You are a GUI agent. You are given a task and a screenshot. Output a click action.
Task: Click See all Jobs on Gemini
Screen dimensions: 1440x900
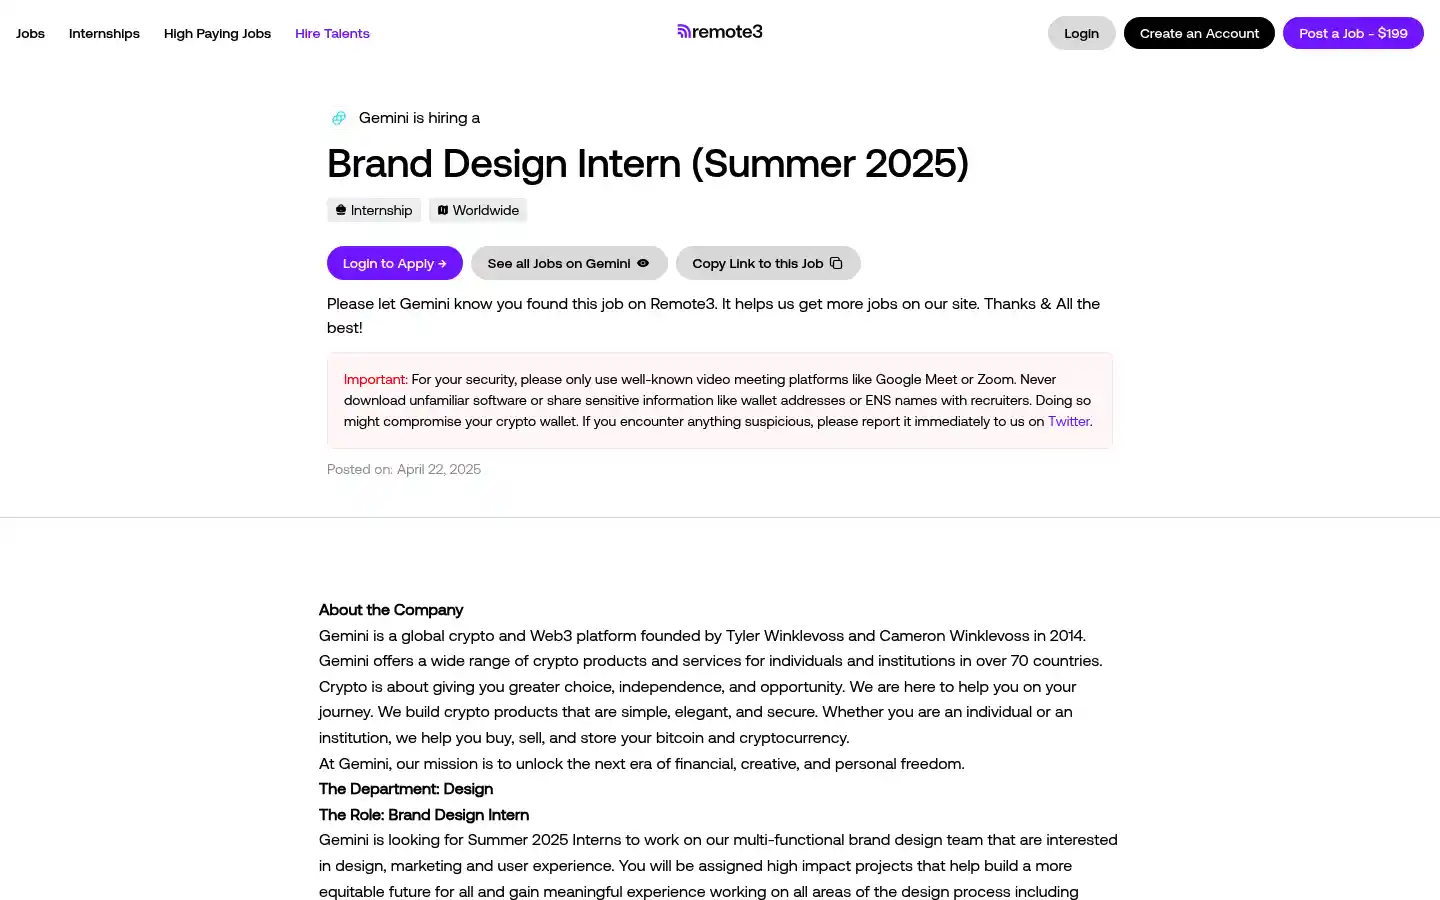coord(560,263)
